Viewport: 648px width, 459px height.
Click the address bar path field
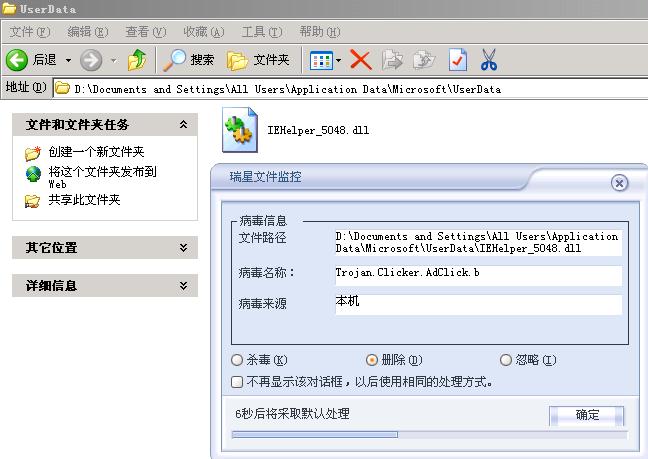[350, 88]
